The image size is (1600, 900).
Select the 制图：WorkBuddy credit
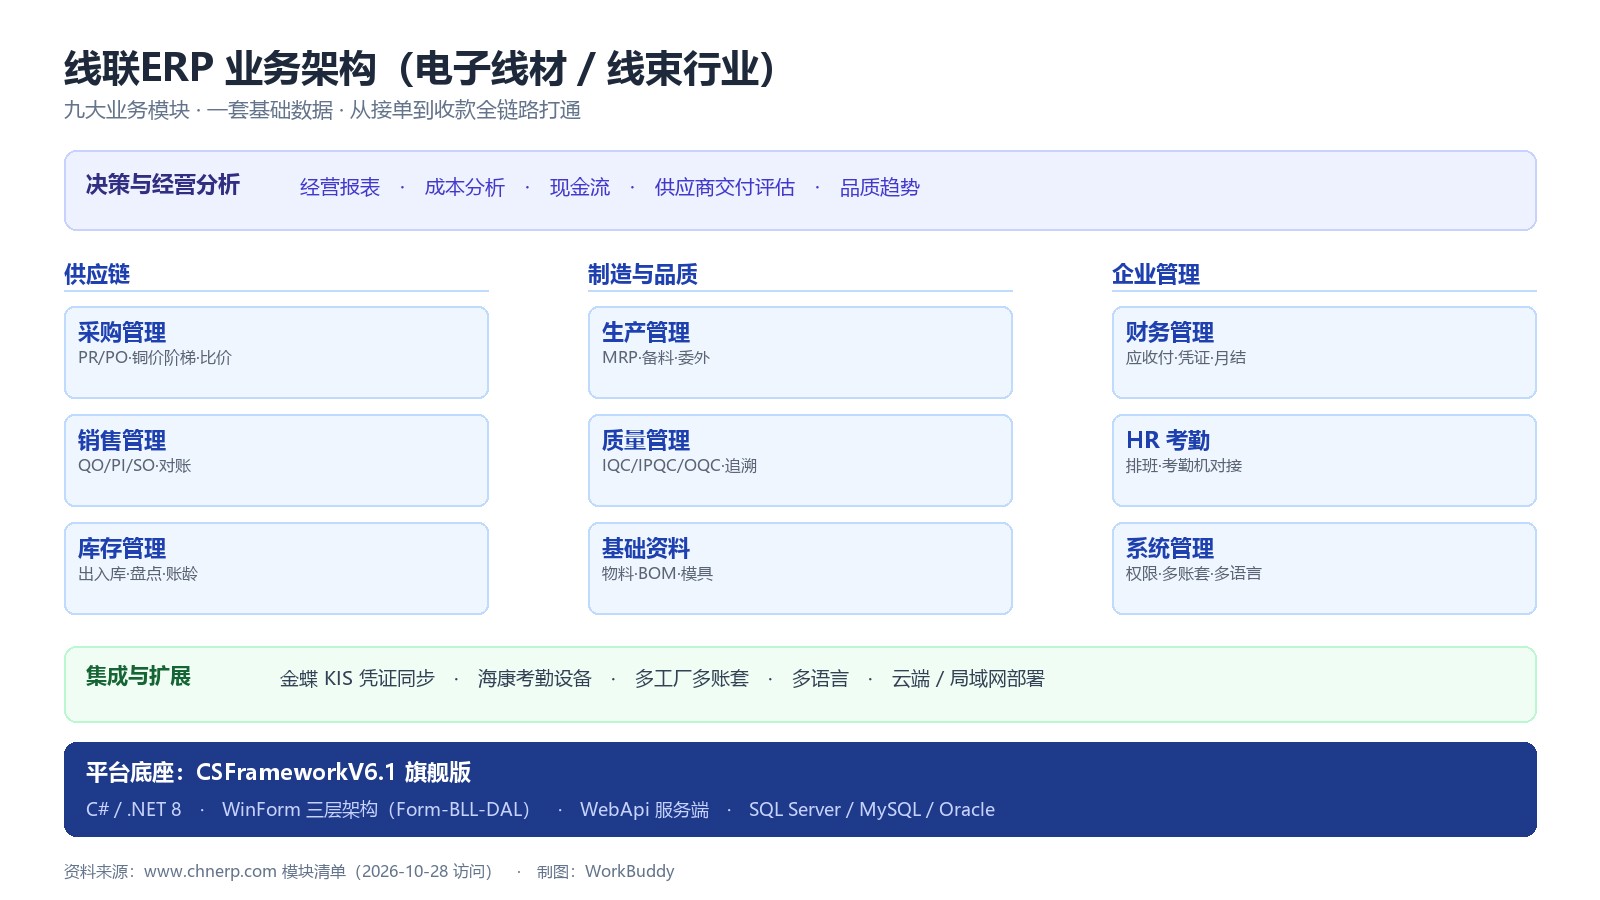point(606,871)
